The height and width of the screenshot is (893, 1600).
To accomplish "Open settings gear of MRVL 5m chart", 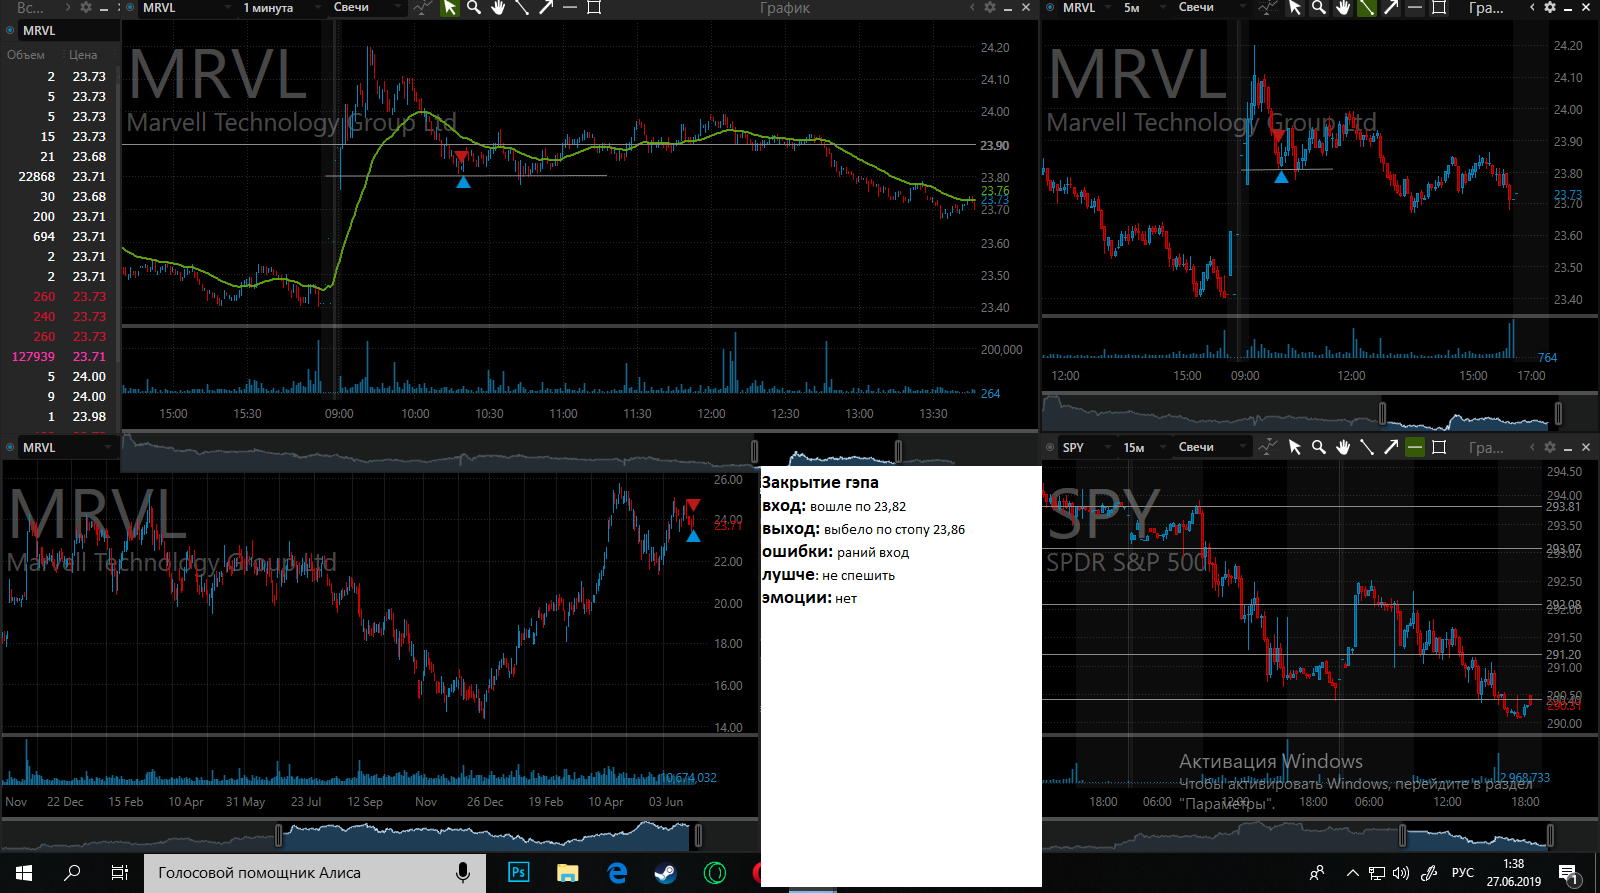I will pos(1550,7).
